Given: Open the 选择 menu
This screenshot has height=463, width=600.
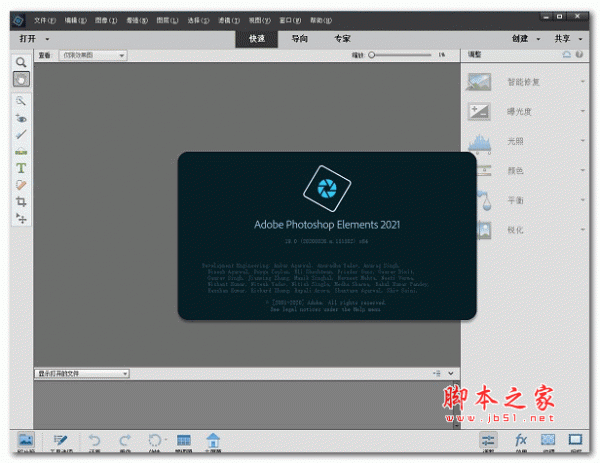Looking at the screenshot, I should point(198,20).
